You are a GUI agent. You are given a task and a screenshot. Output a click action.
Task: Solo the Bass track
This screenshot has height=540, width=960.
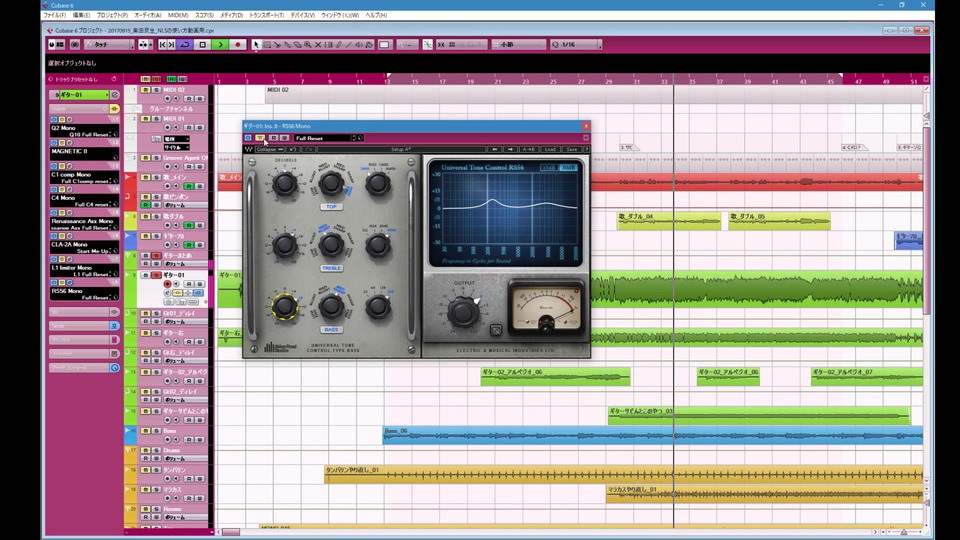coord(156,430)
